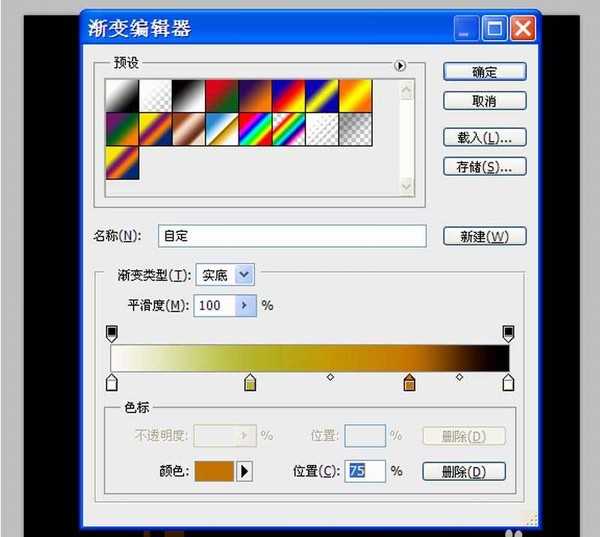Open the gradient type (渐变类型) dropdown

pos(245,274)
